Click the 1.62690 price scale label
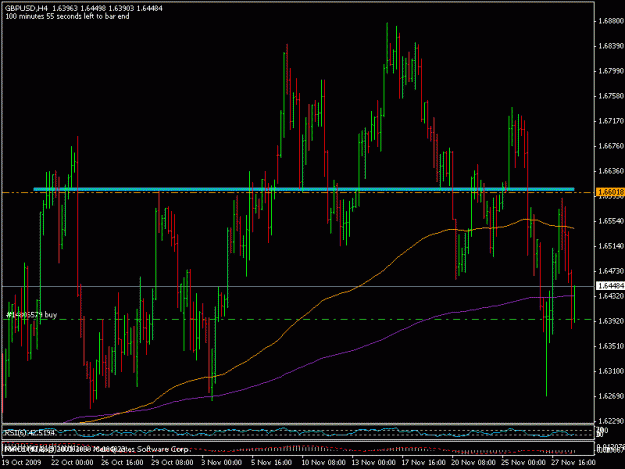The height and width of the screenshot is (469, 625). (611, 396)
